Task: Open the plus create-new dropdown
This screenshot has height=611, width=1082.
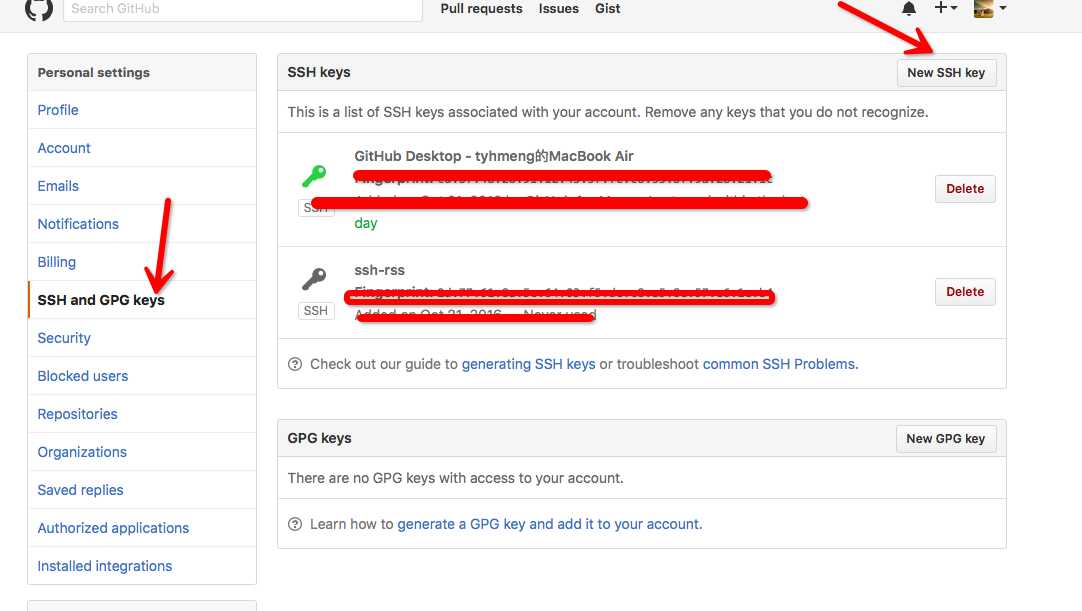Action: [x=945, y=8]
